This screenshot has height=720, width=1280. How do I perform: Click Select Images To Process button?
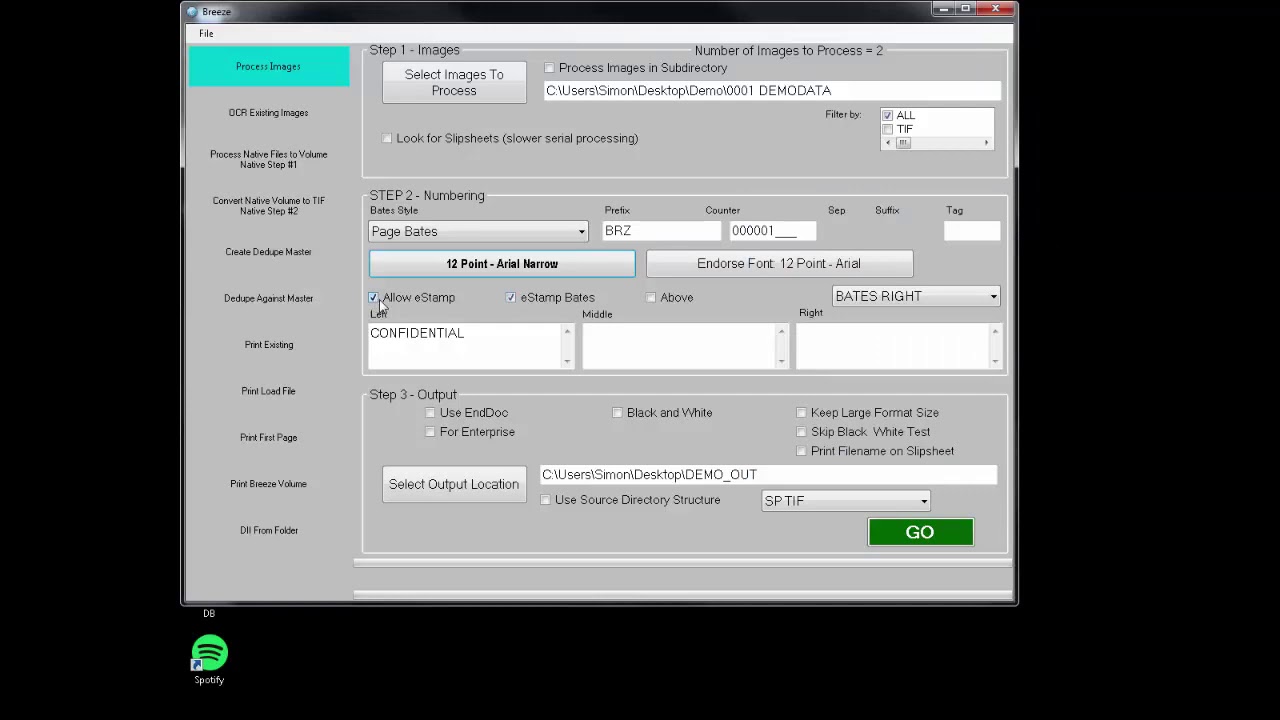[454, 82]
